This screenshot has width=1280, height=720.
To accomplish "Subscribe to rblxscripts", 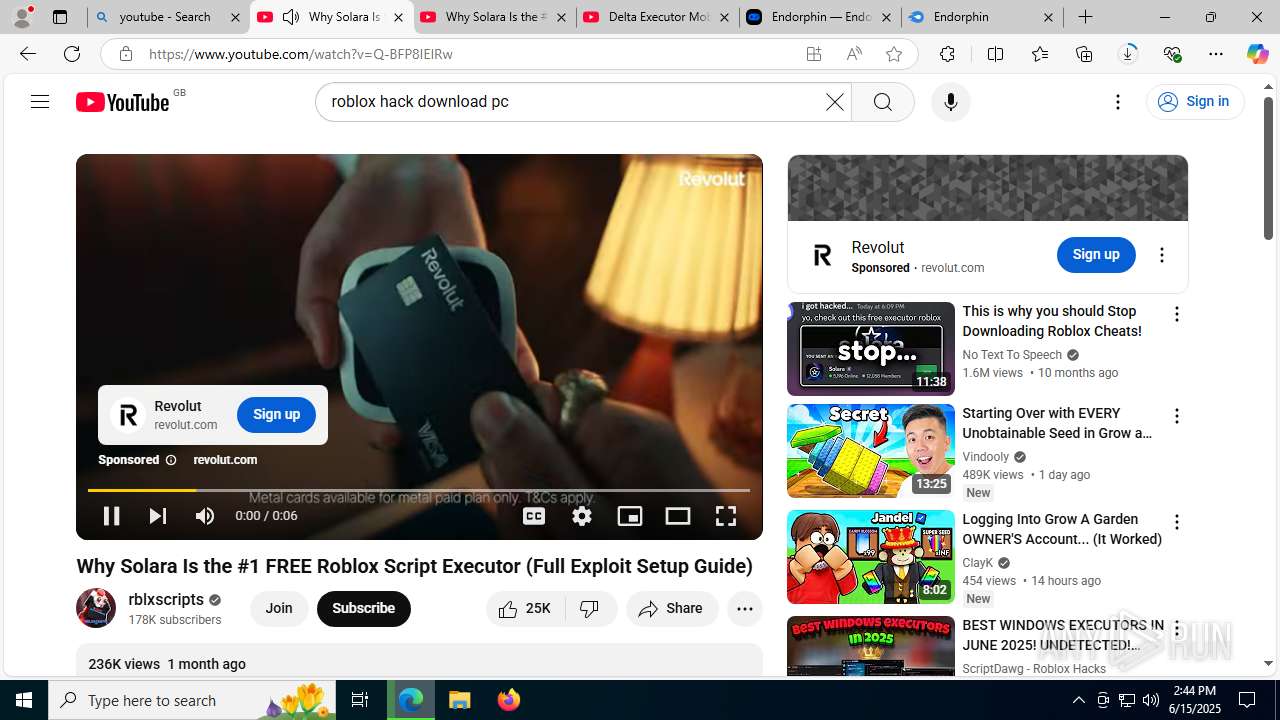I will pyautogui.click(x=364, y=608).
